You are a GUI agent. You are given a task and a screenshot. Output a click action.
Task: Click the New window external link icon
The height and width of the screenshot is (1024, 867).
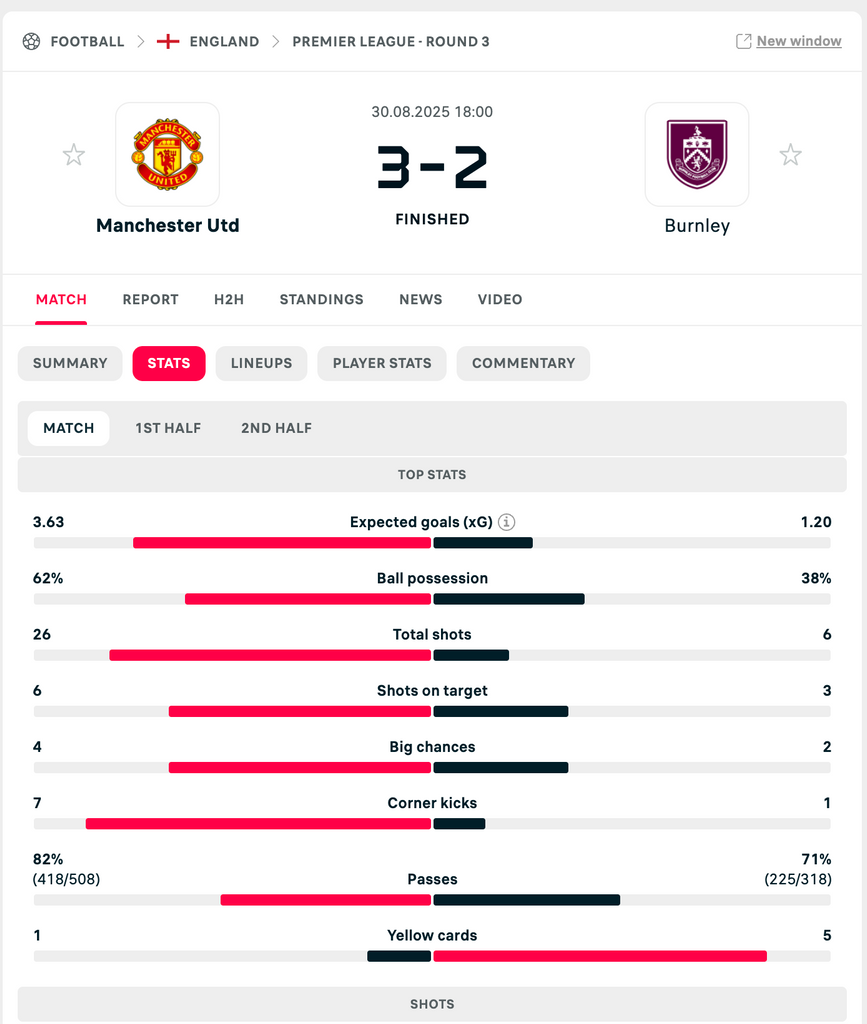coord(743,41)
